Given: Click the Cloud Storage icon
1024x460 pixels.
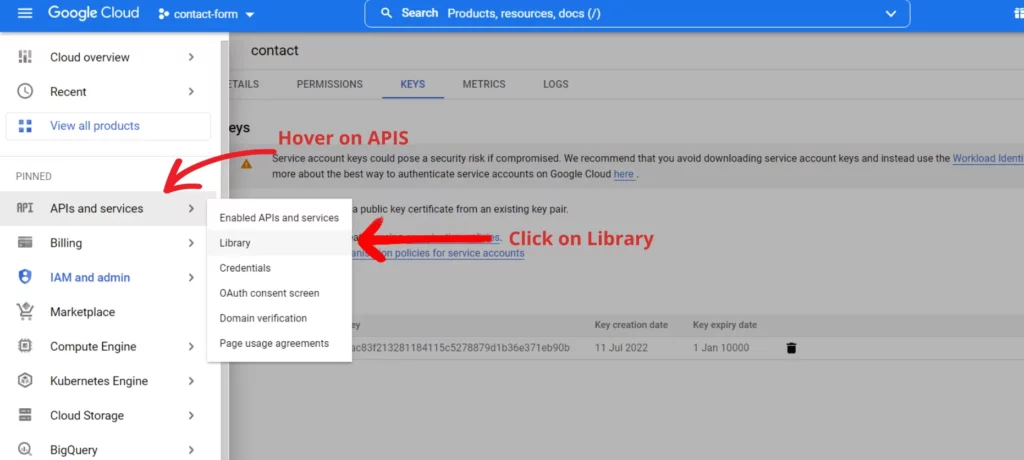Looking at the screenshot, I should click(x=25, y=415).
